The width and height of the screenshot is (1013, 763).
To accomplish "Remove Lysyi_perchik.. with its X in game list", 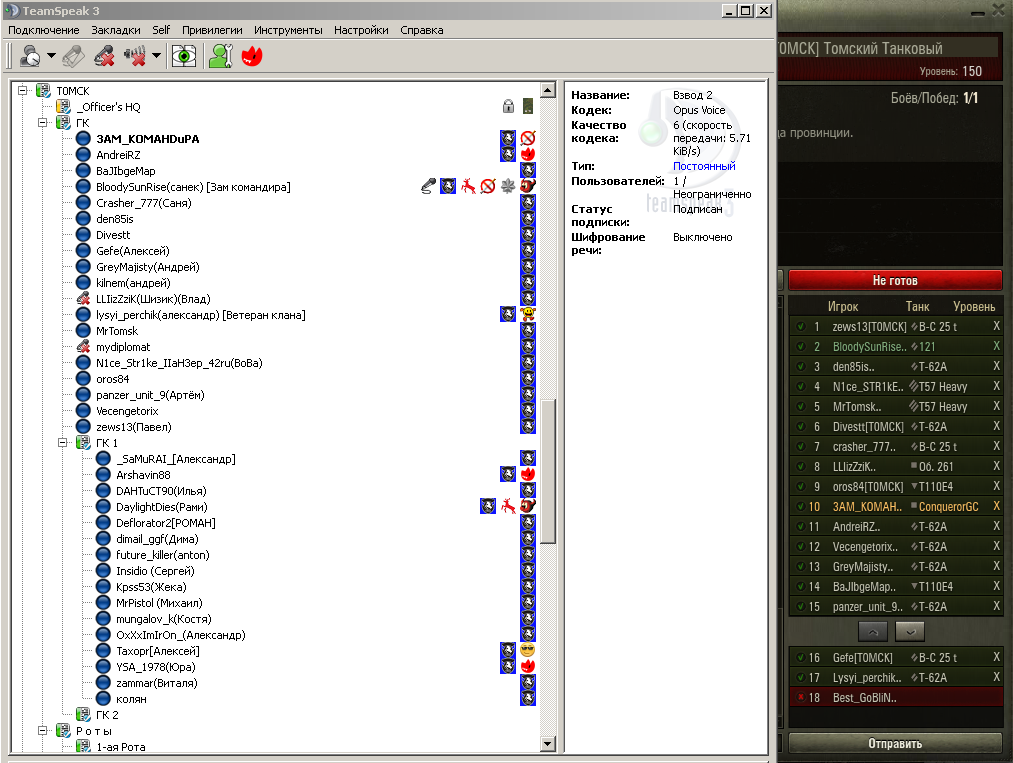I will tap(996, 677).
